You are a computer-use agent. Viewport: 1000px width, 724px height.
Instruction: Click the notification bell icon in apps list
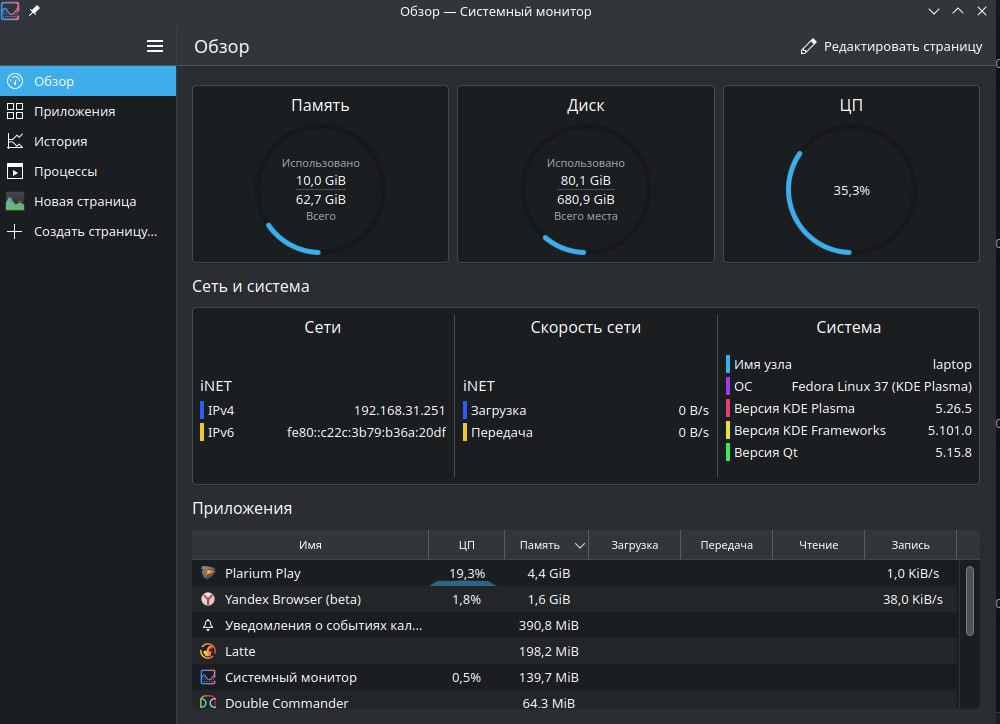point(208,625)
